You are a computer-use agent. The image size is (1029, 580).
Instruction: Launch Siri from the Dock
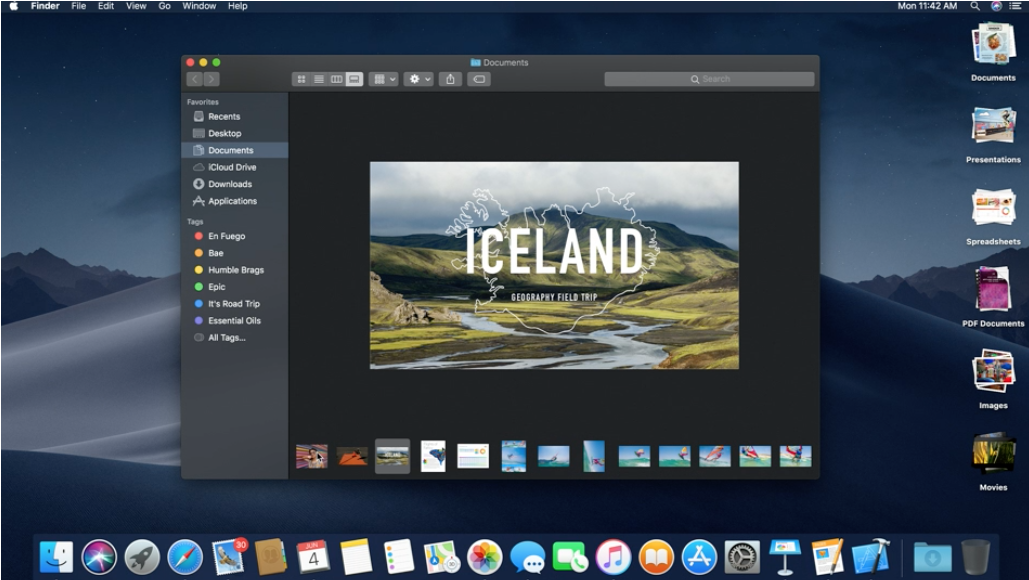pyautogui.click(x=99, y=556)
